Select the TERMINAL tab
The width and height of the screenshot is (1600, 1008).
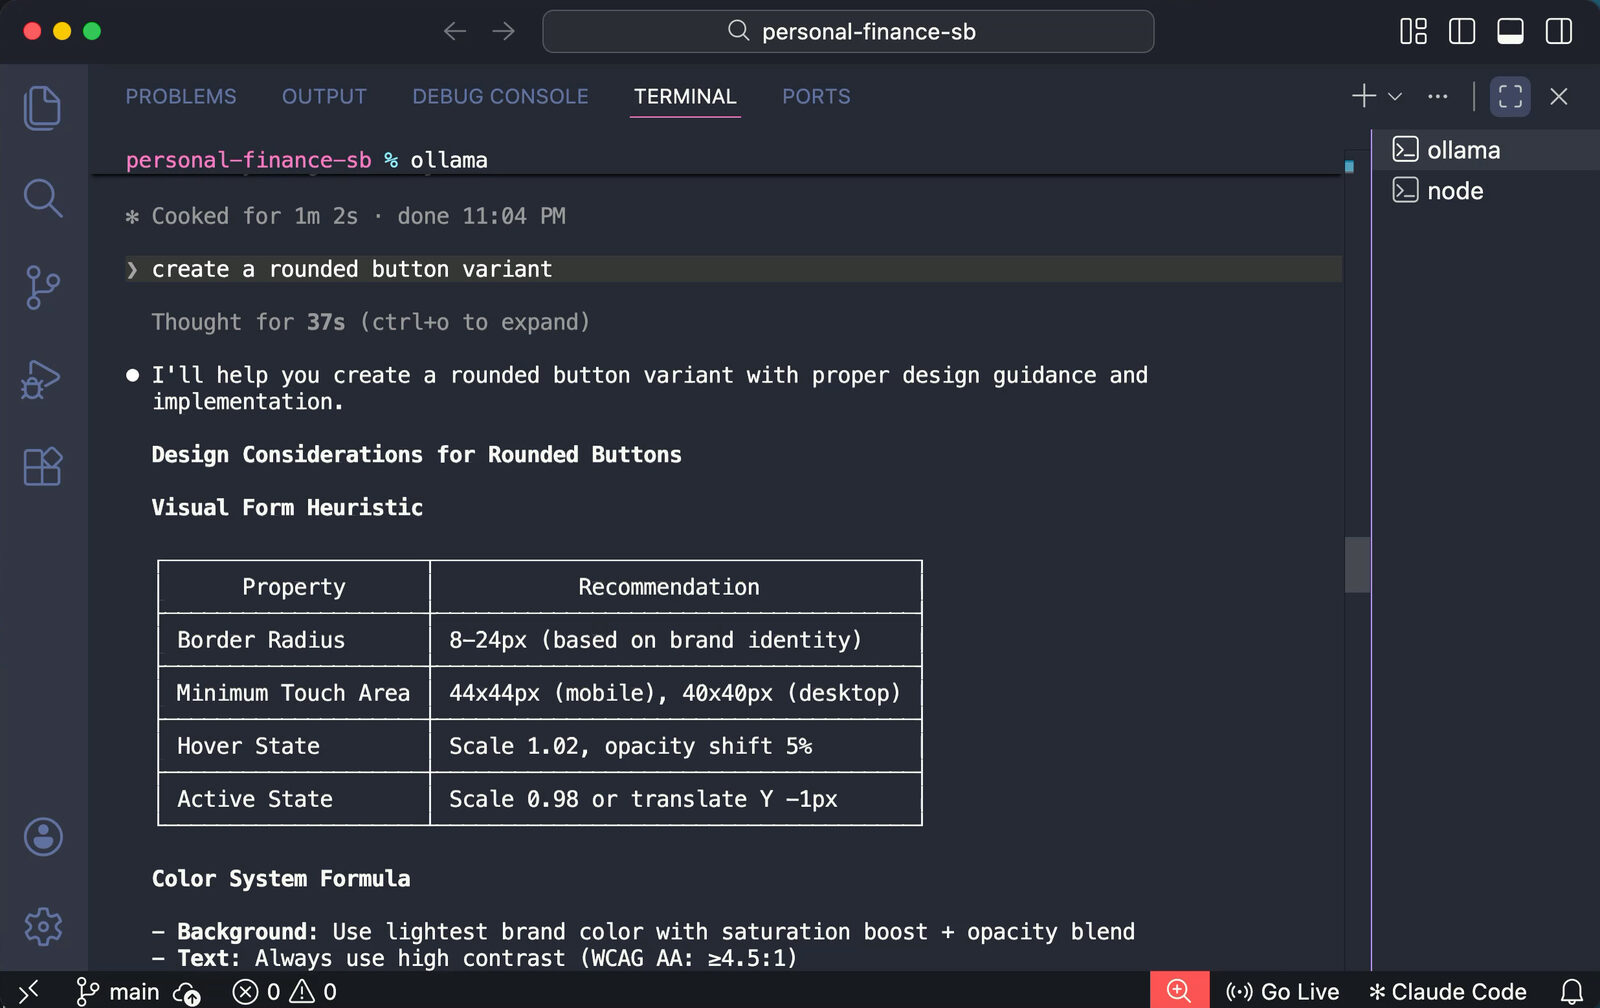click(685, 96)
